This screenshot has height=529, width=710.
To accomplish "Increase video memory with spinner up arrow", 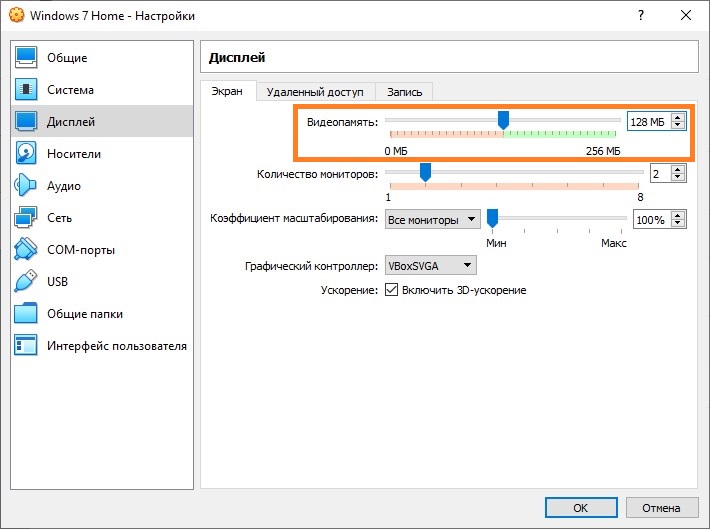I will [679, 117].
